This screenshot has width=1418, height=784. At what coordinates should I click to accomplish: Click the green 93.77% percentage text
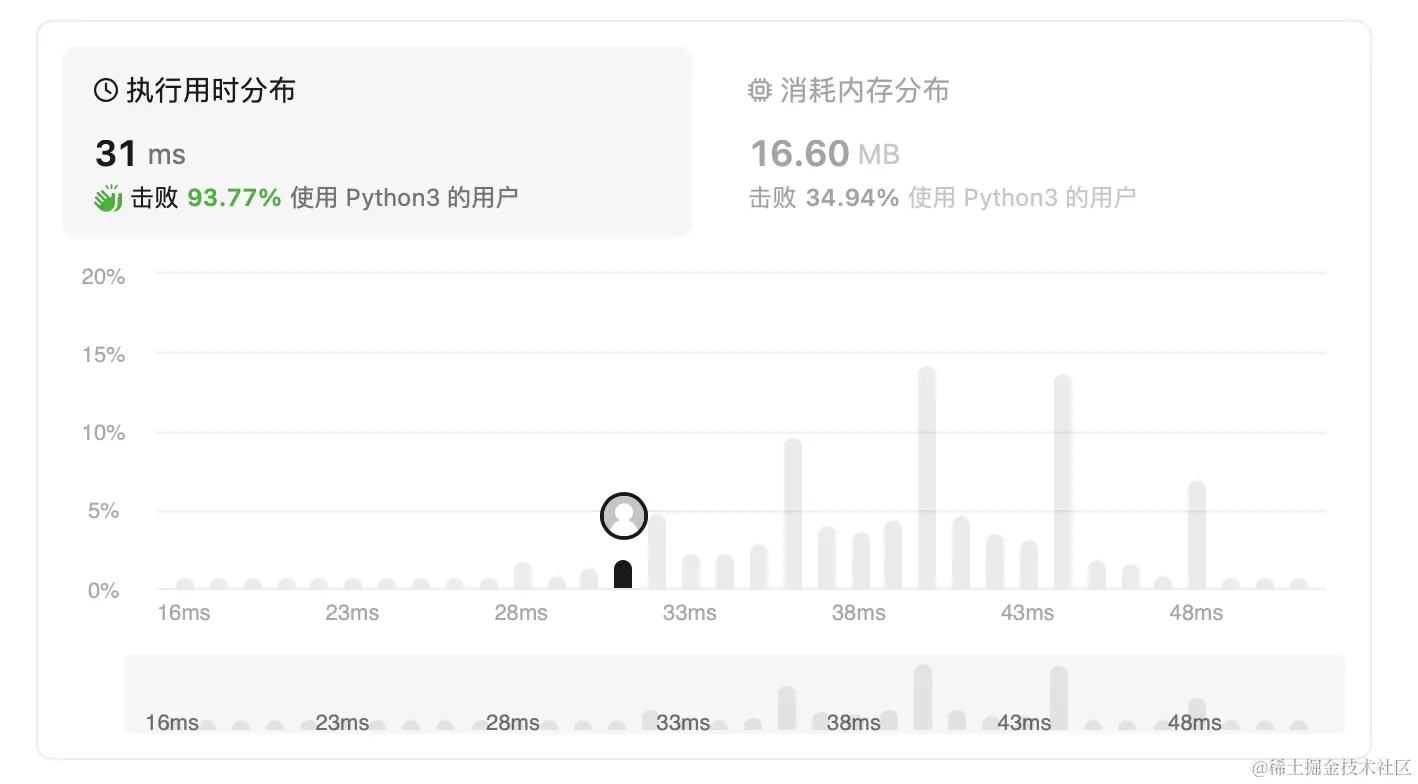234,198
